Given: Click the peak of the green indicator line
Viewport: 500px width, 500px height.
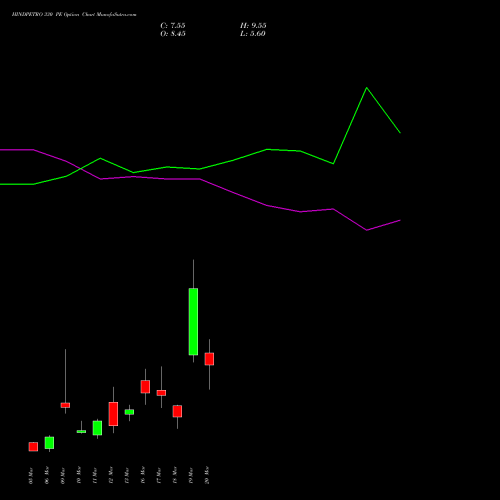Looking at the screenshot, I should pyautogui.click(x=367, y=88).
